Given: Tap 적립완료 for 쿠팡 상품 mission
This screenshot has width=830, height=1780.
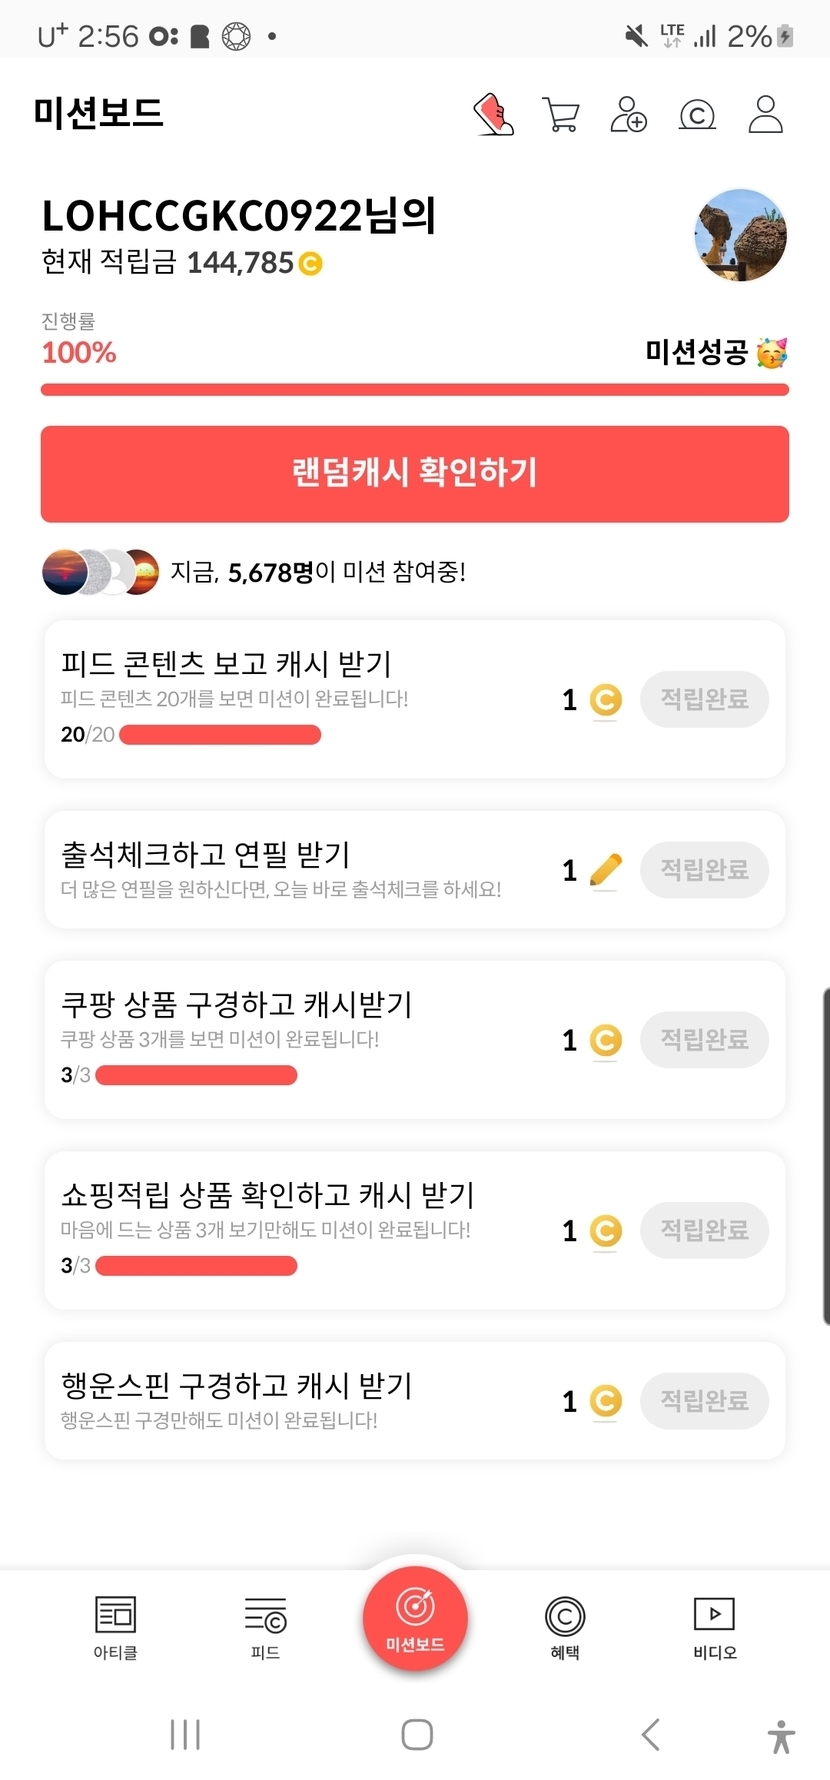Looking at the screenshot, I should [x=704, y=1040].
